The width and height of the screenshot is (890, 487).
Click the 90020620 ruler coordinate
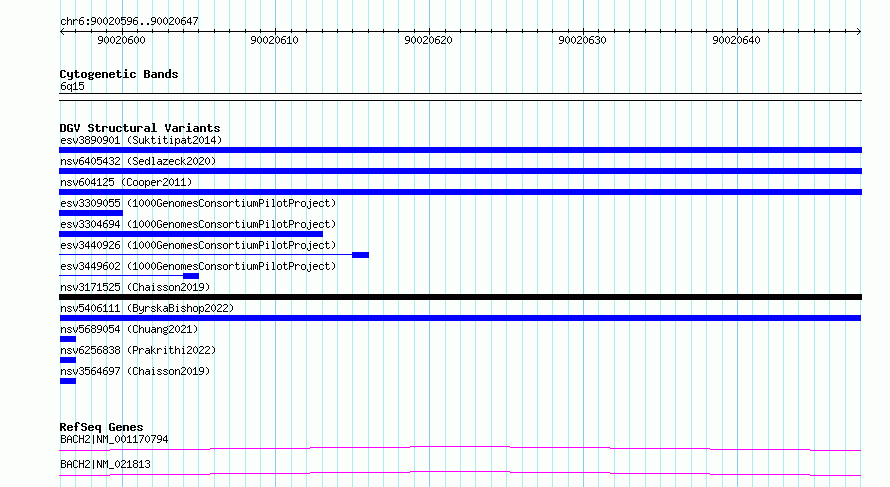point(429,40)
